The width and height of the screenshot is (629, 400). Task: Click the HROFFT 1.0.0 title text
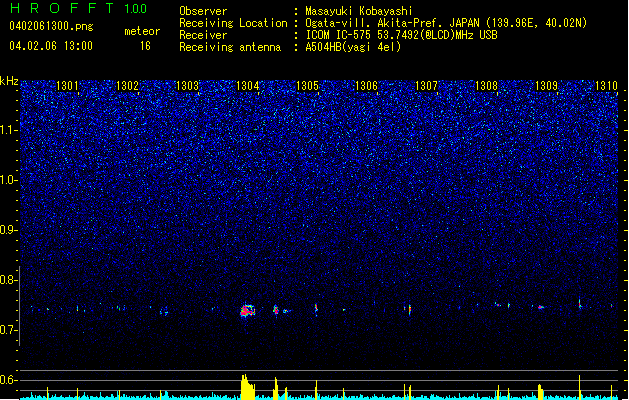pos(78,8)
